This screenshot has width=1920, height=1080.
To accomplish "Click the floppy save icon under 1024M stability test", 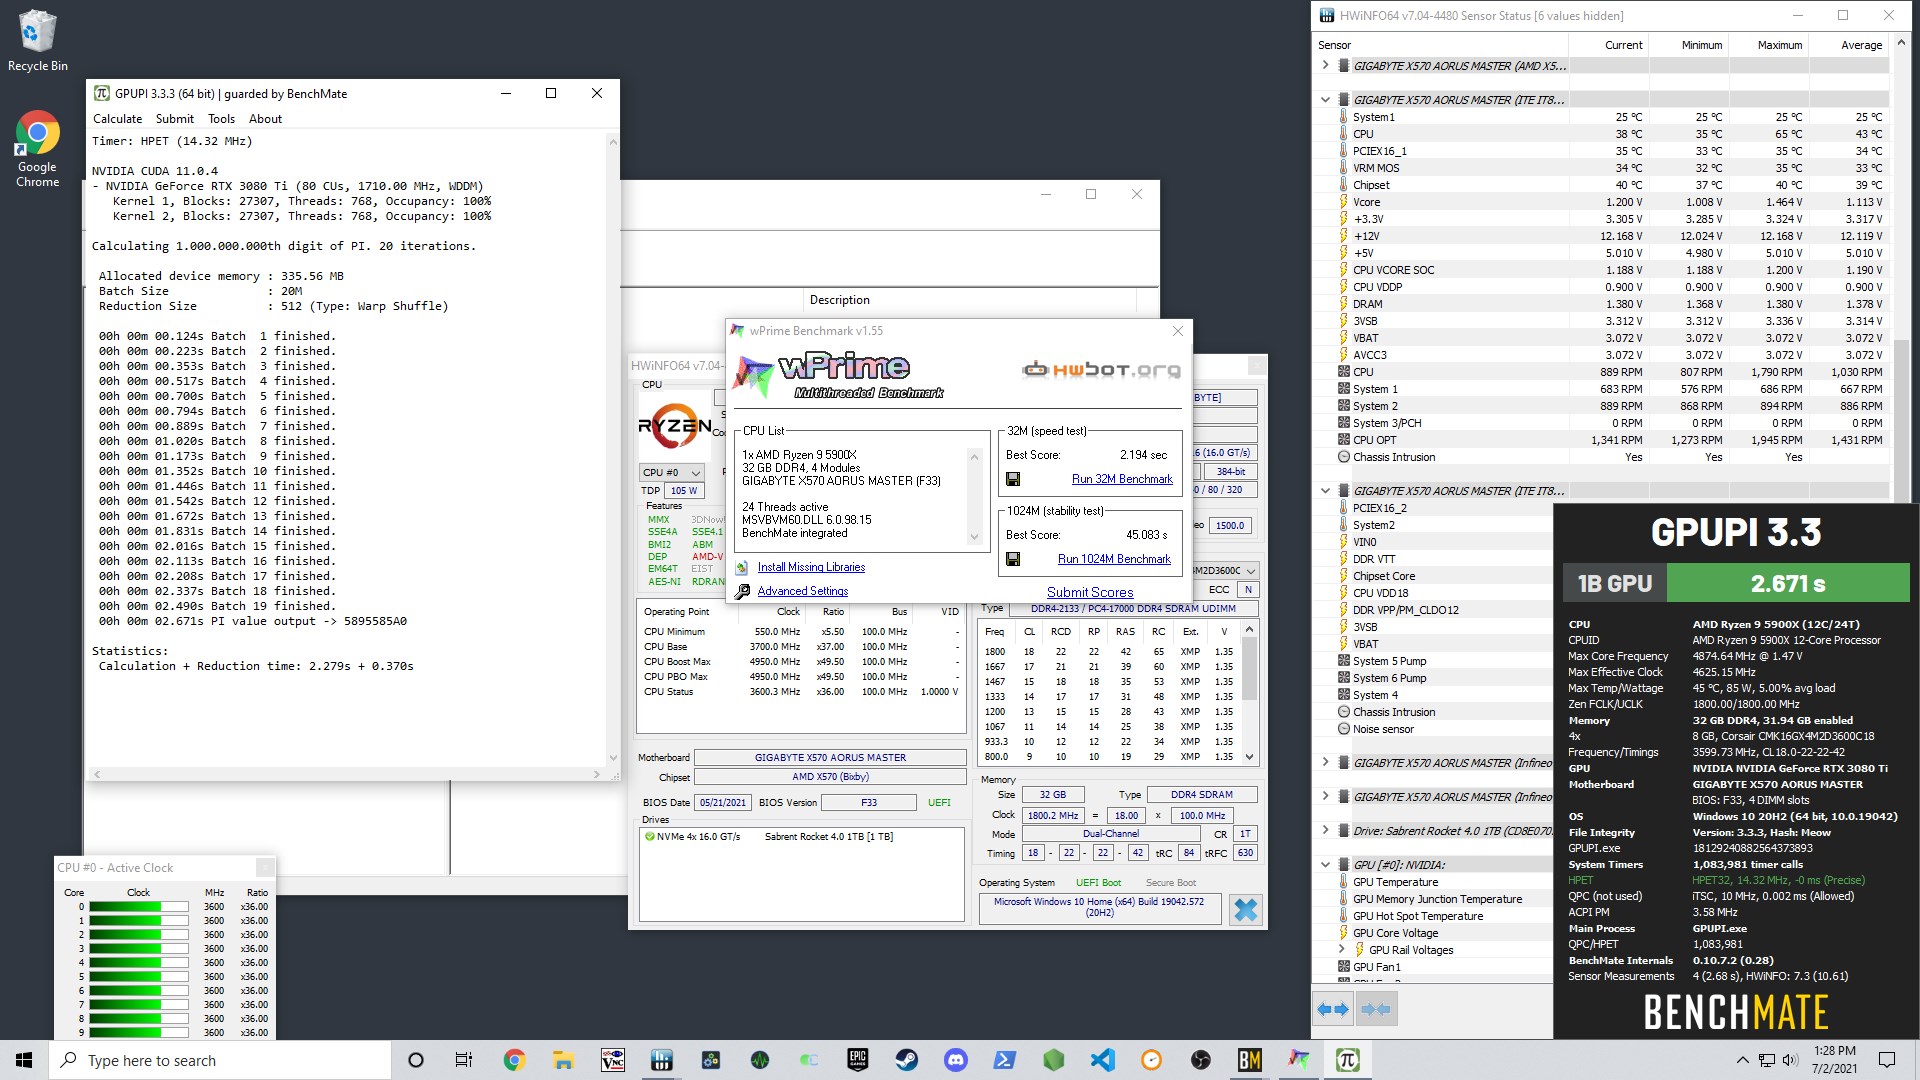I will click(1013, 559).
